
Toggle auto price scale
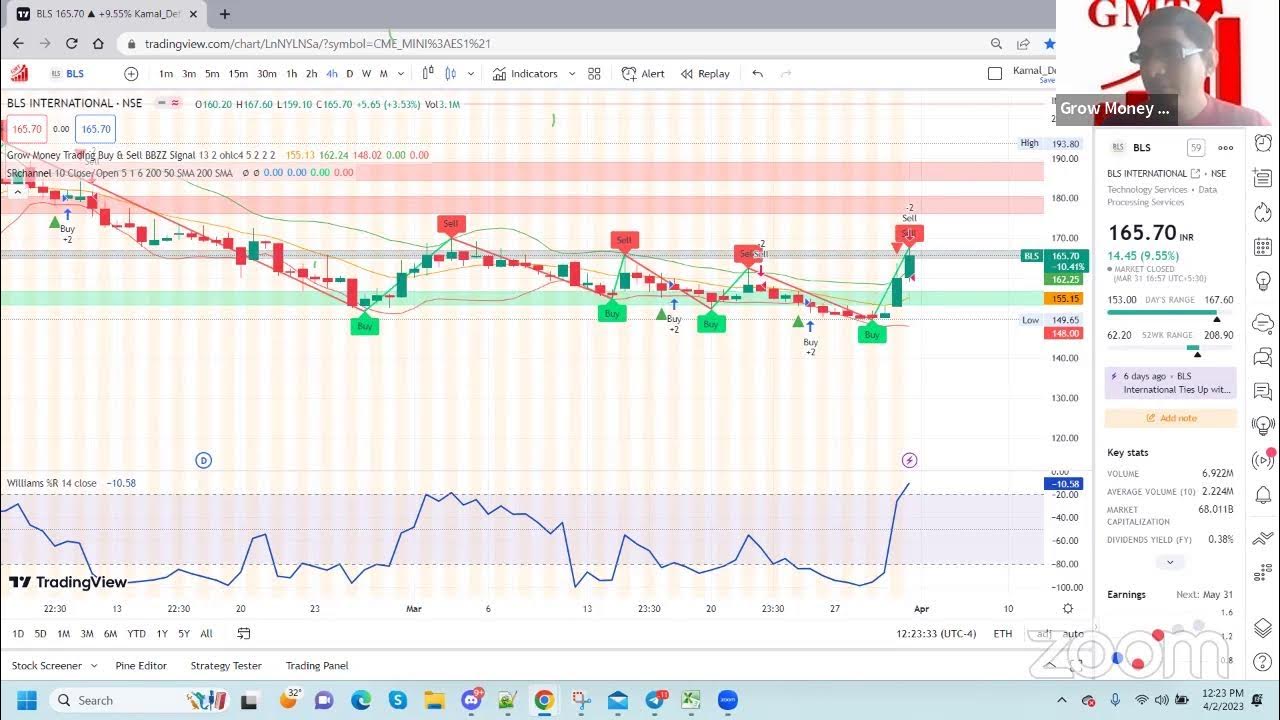(1073, 633)
